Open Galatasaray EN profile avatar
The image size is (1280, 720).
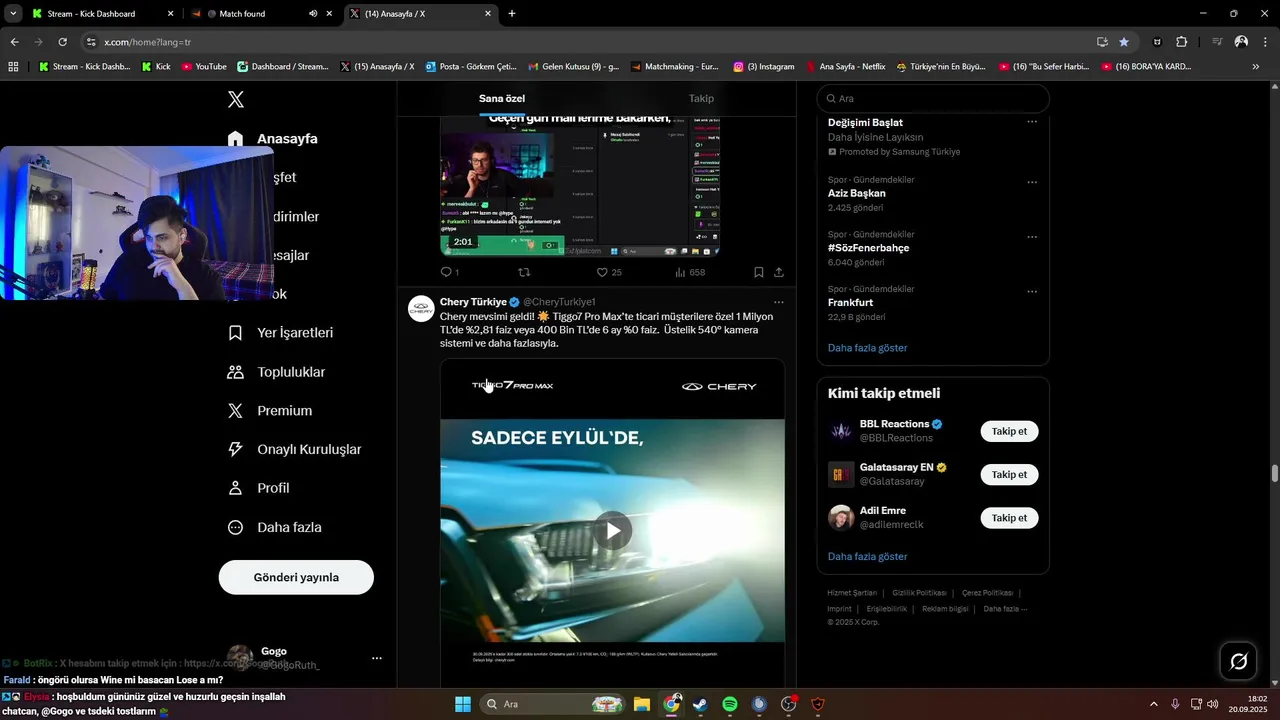click(841, 474)
